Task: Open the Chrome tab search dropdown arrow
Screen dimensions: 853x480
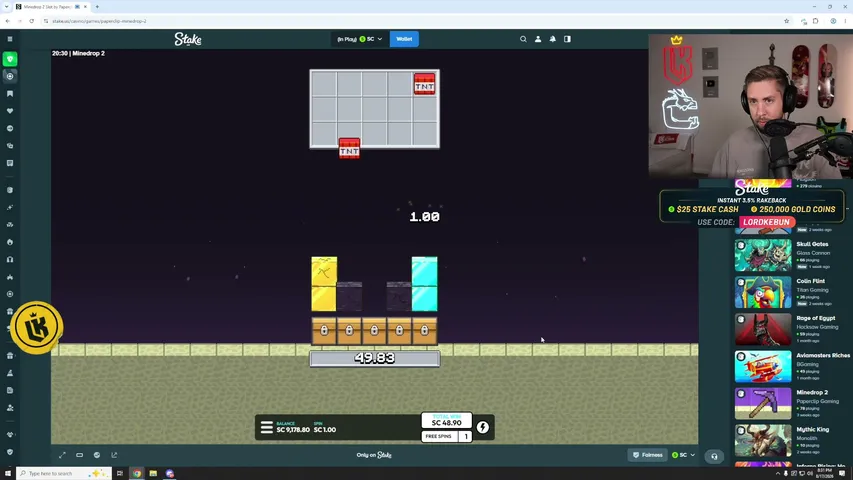Action: pos(7,7)
